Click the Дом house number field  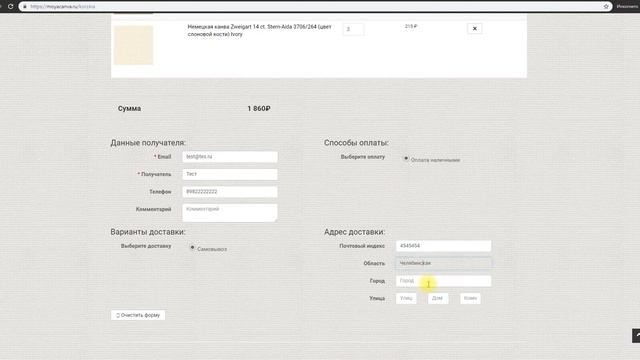[x=438, y=298]
